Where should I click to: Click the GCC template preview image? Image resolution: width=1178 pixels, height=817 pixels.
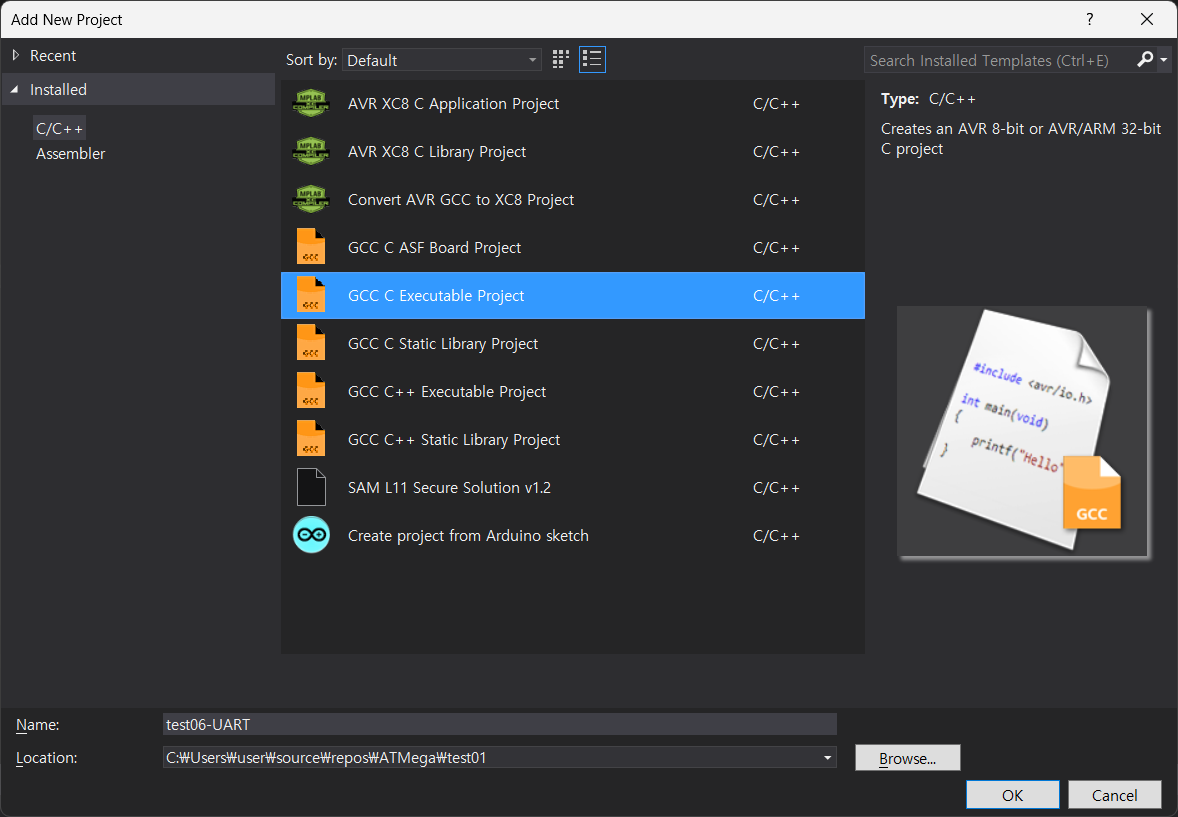[1022, 431]
